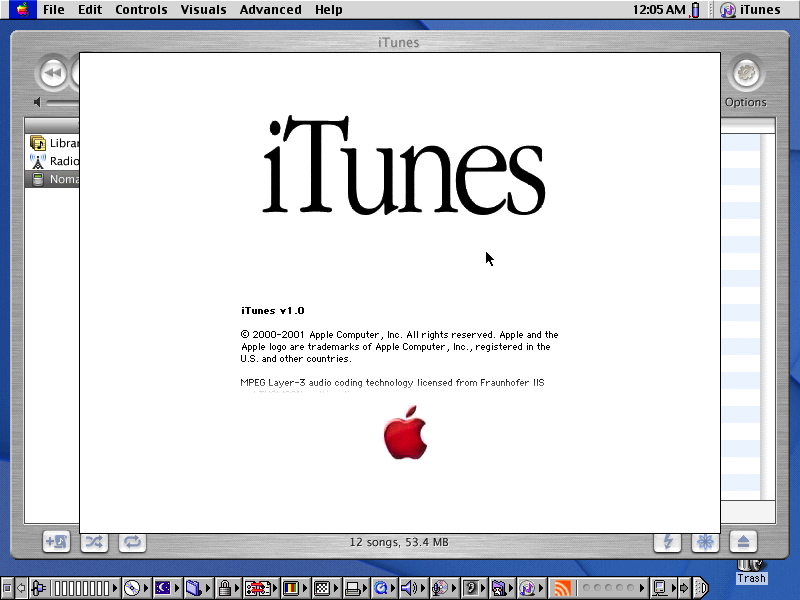Toggle repeat playback
Screen dimensions: 800x600
click(132, 541)
